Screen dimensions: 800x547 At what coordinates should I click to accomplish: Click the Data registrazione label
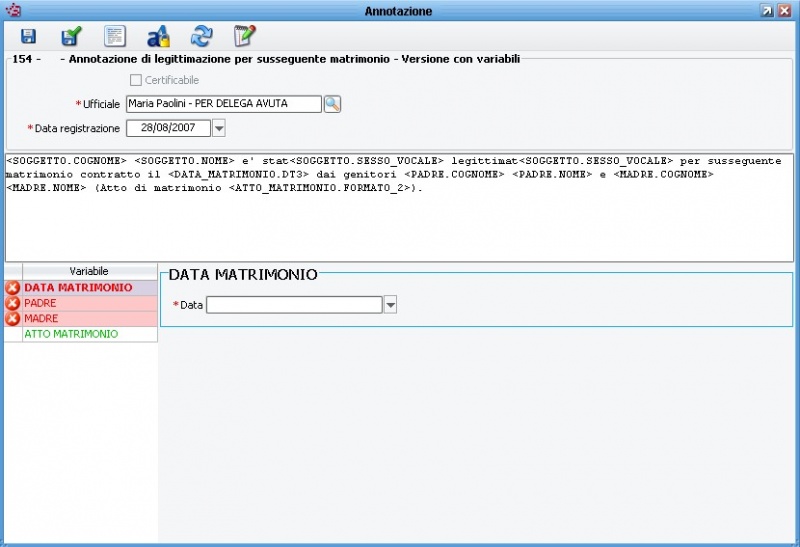tap(77, 129)
